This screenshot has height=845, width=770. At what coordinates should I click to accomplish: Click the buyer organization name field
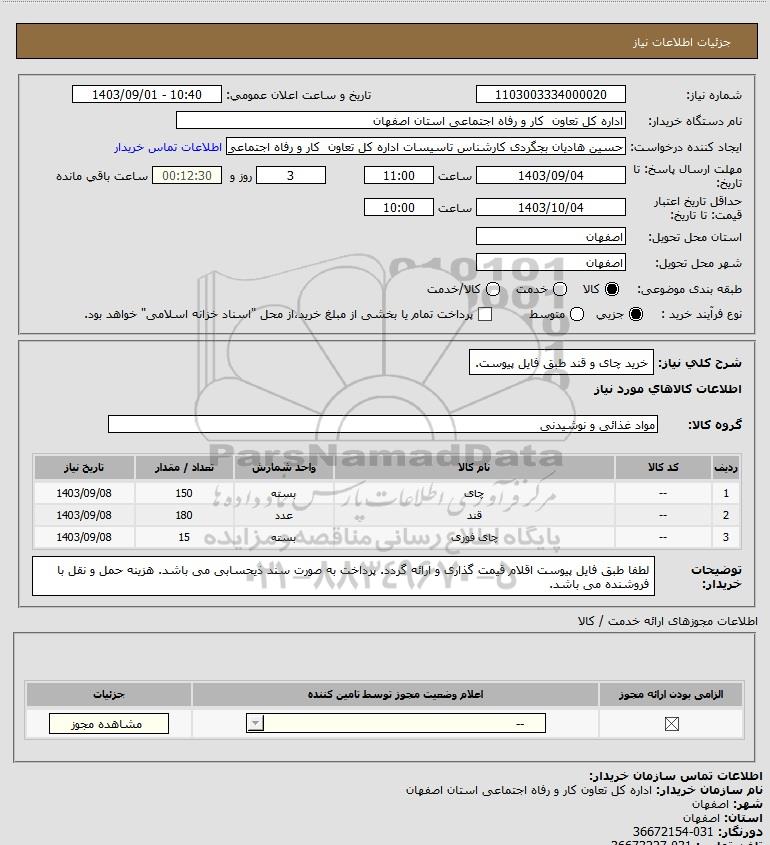(400, 121)
